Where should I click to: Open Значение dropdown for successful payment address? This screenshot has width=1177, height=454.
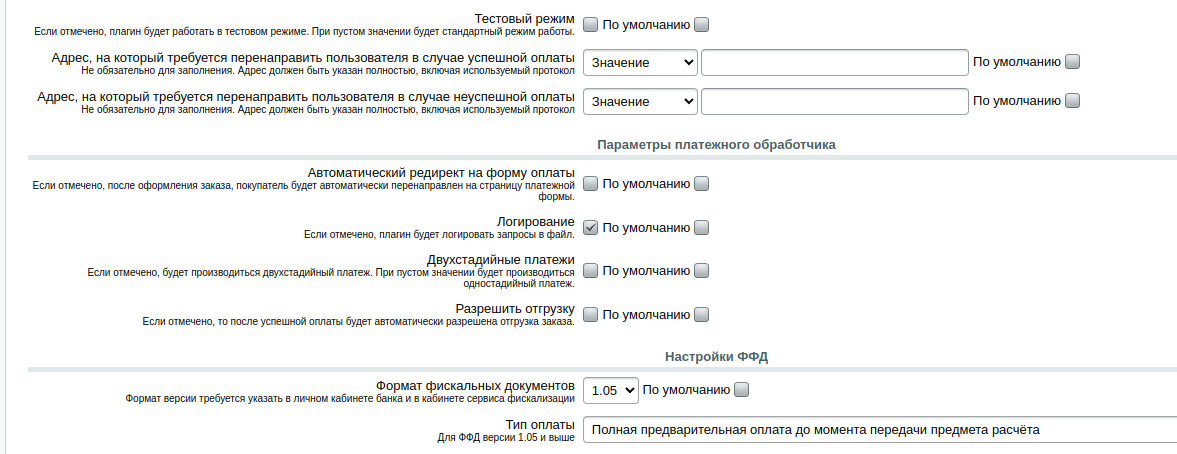click(x=640, y=62)
